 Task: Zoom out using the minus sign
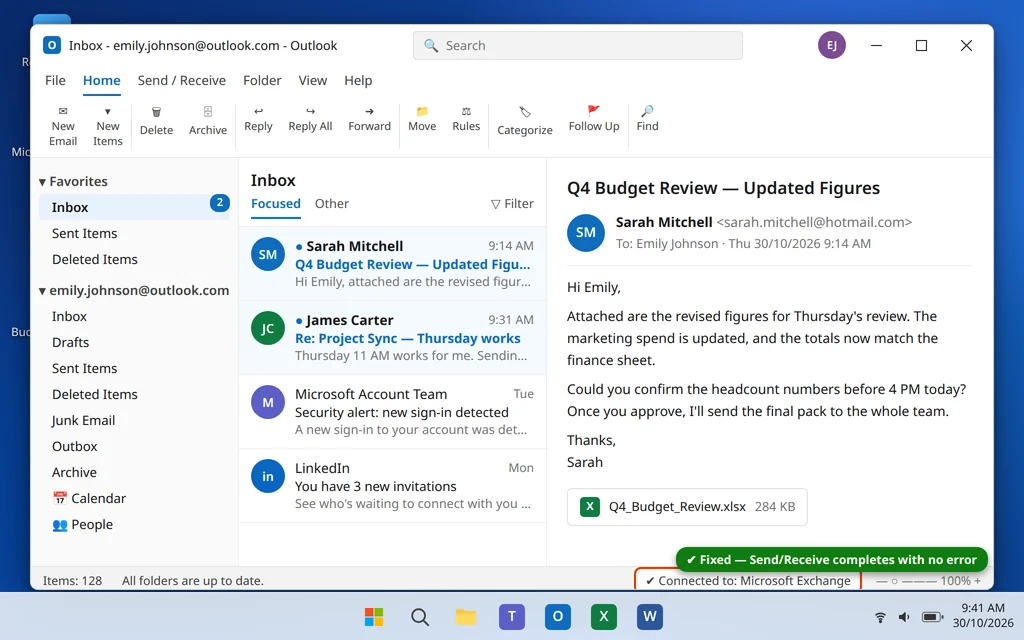pos(881,581)
